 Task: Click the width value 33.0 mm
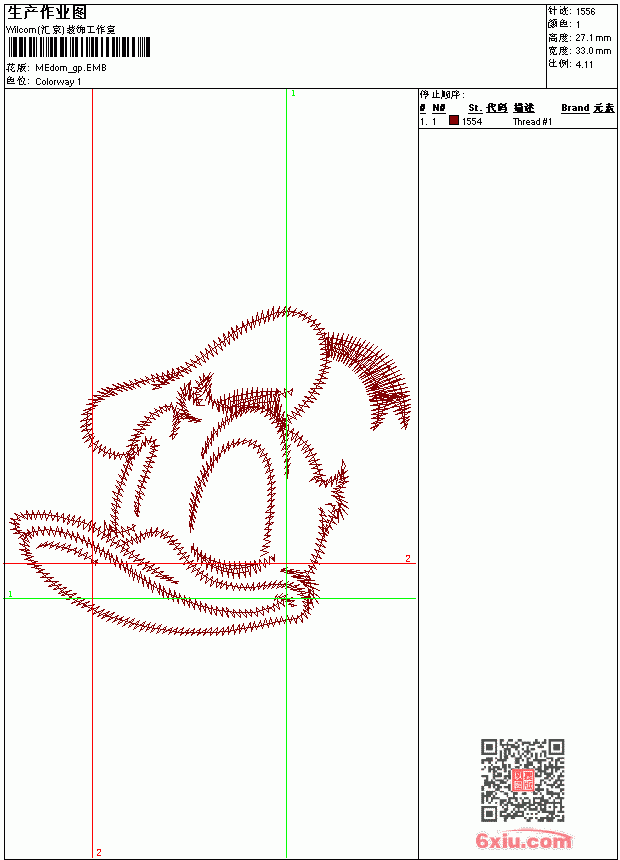(593, 51)
